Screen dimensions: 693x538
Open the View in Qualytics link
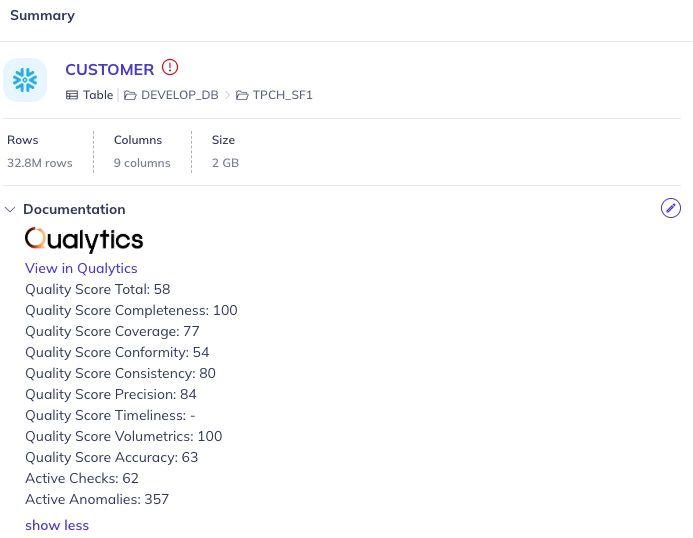(x=81, y=268)
